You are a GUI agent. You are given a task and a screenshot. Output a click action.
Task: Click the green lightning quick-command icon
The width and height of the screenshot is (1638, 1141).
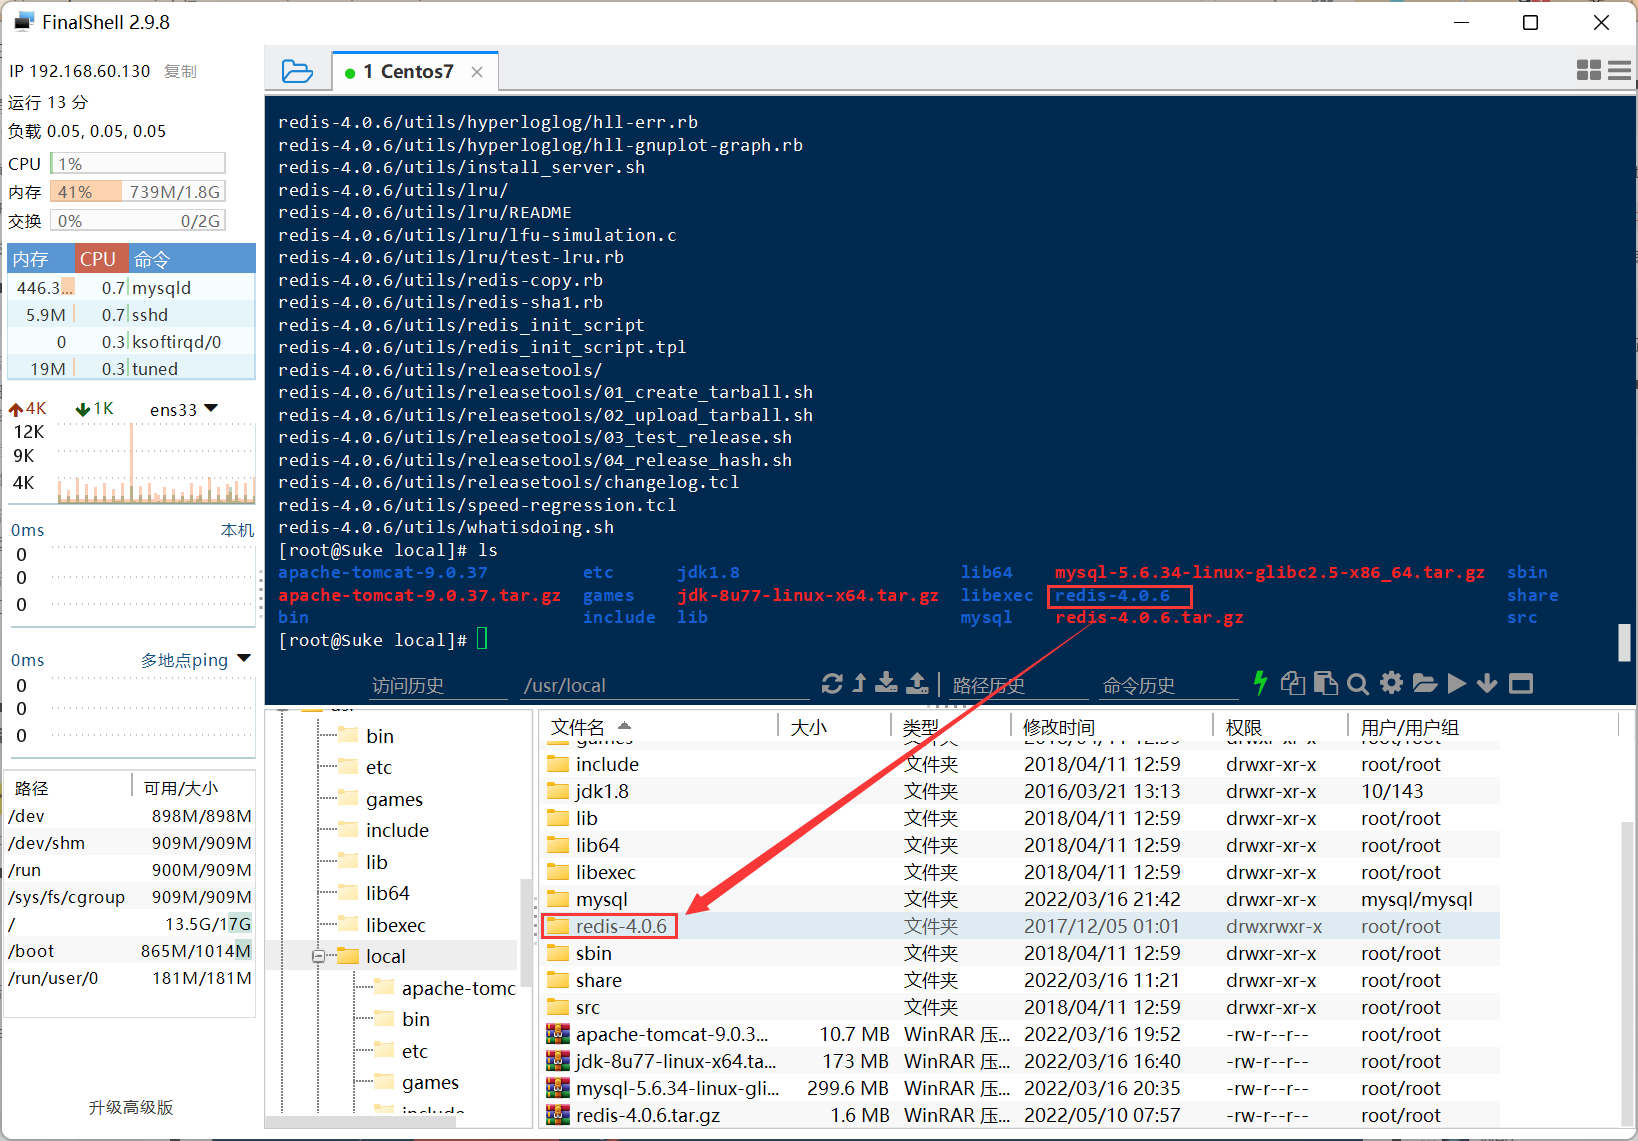point(1260,683)
